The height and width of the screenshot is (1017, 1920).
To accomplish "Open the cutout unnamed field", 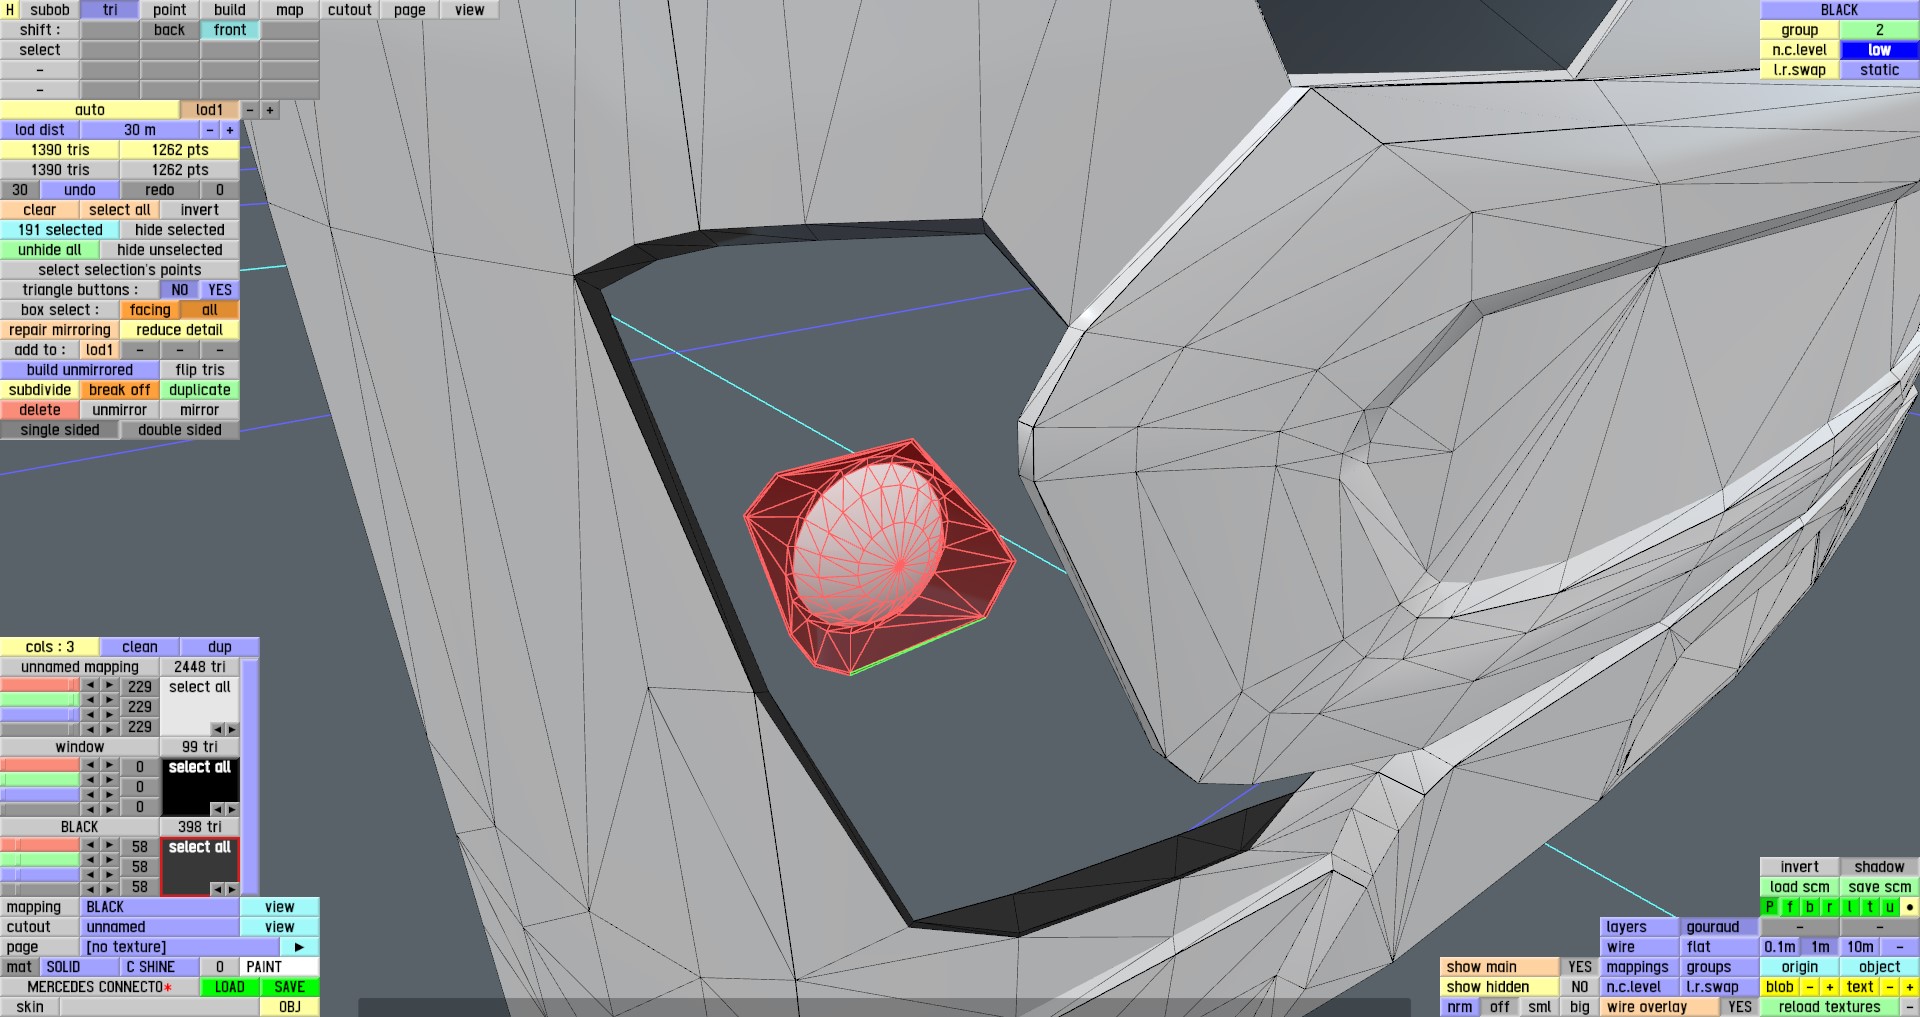I will pyautogui.click(x=160, y=927).
